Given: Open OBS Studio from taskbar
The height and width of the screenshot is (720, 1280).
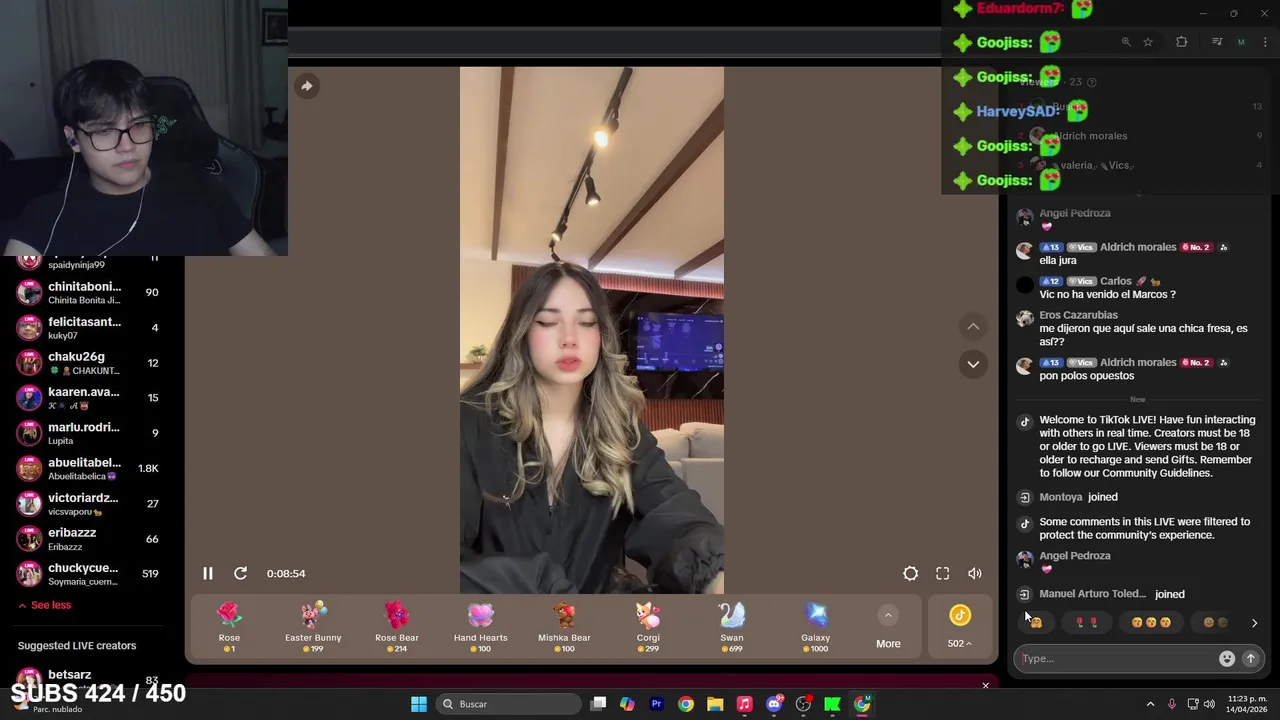Looking at the screenshot, I should click(803, 704).
